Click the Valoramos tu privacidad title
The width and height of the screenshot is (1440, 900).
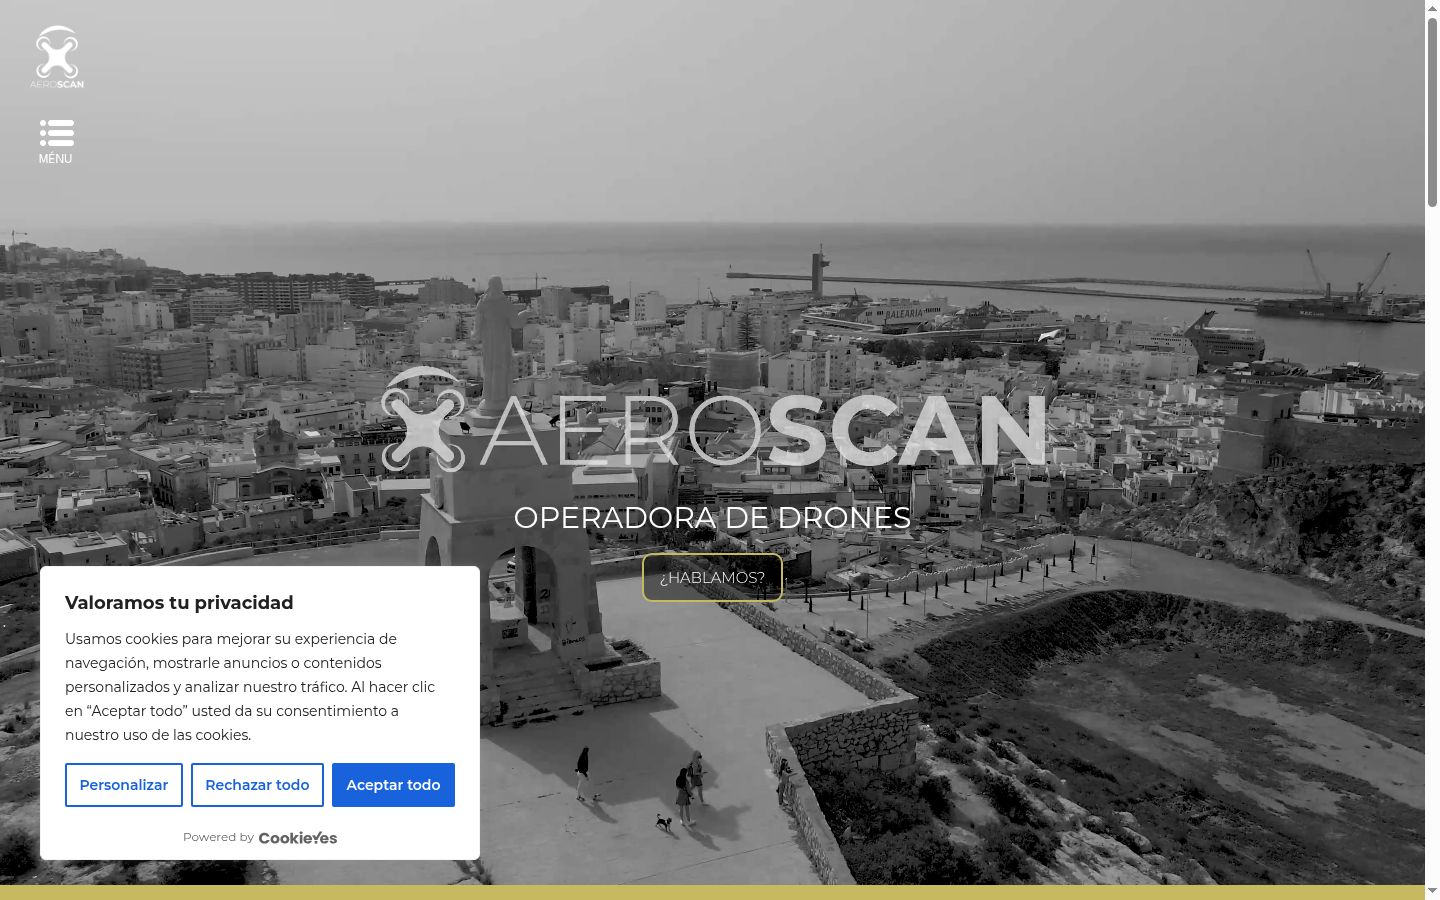[179, 602]
